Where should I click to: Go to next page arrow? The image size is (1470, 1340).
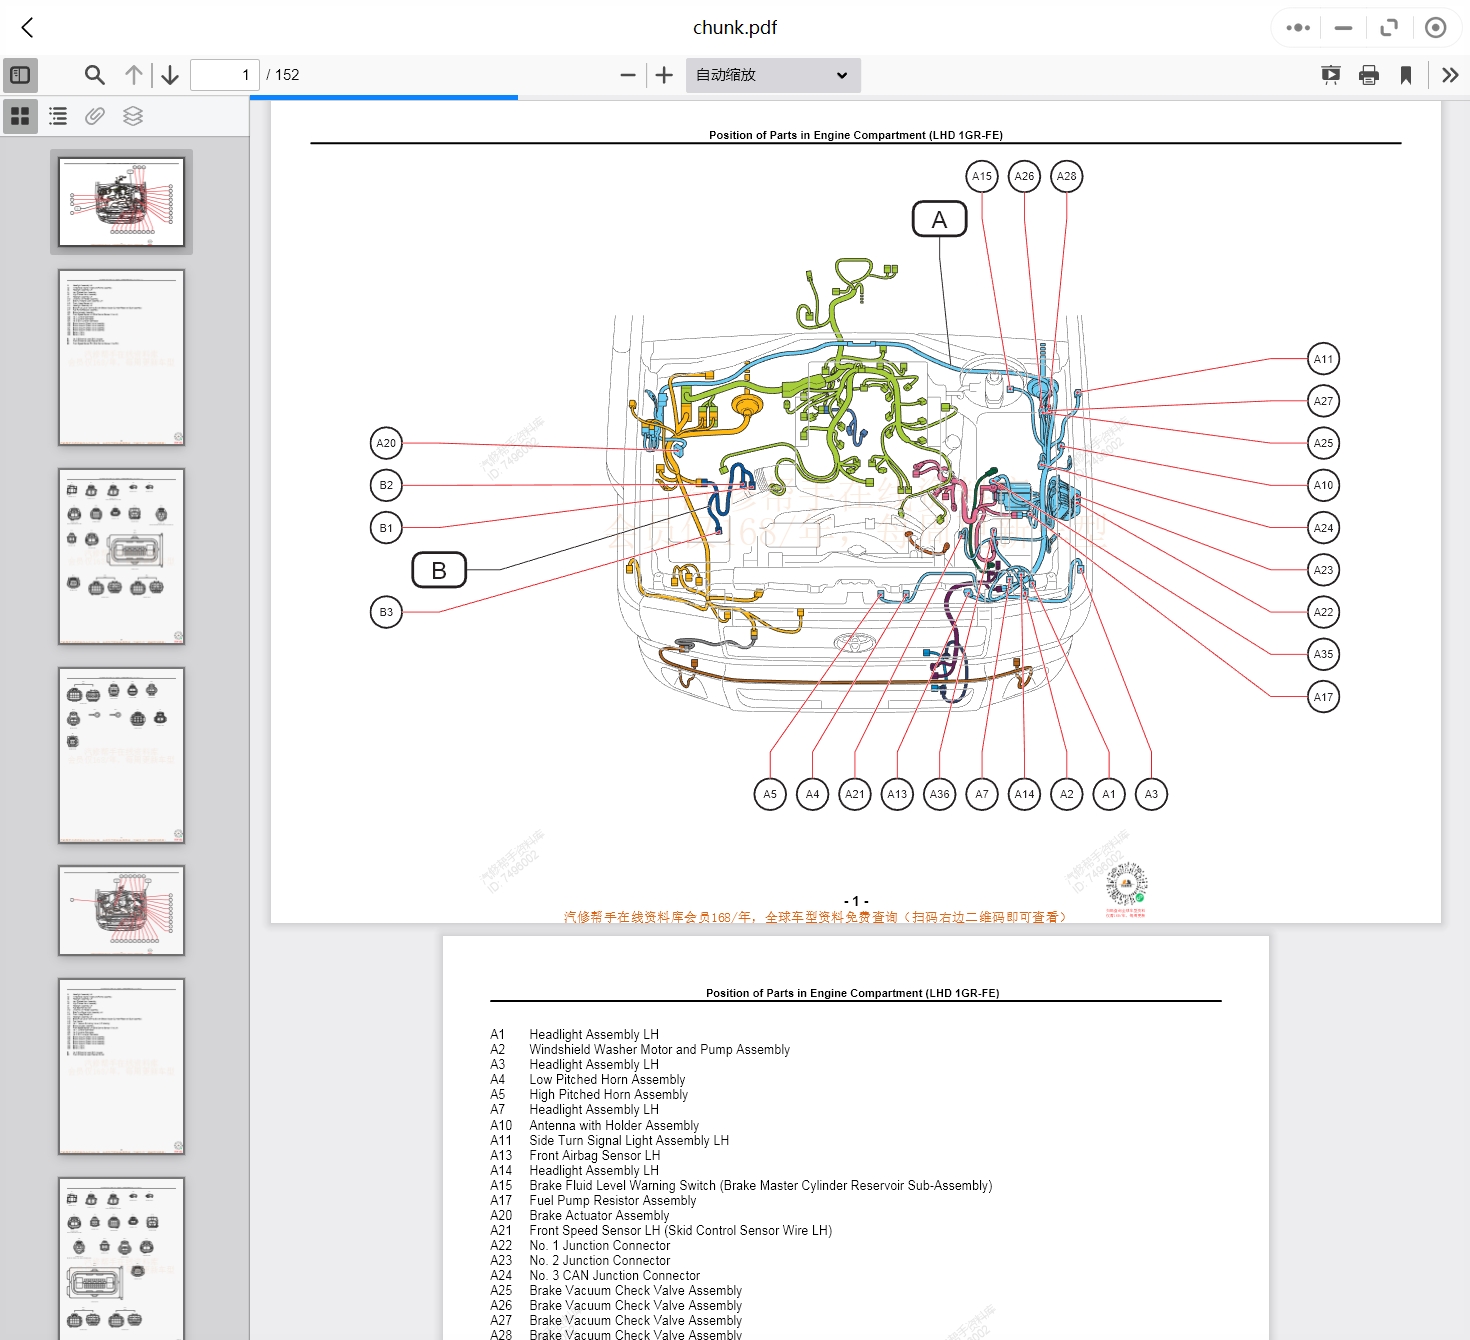click(x=170, y=75)
